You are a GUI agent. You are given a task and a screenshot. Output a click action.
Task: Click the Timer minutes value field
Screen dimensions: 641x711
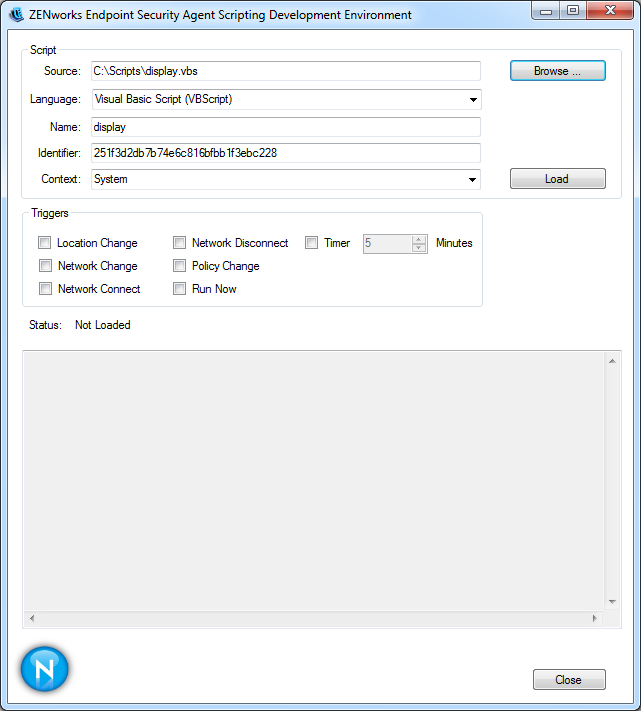388,243
